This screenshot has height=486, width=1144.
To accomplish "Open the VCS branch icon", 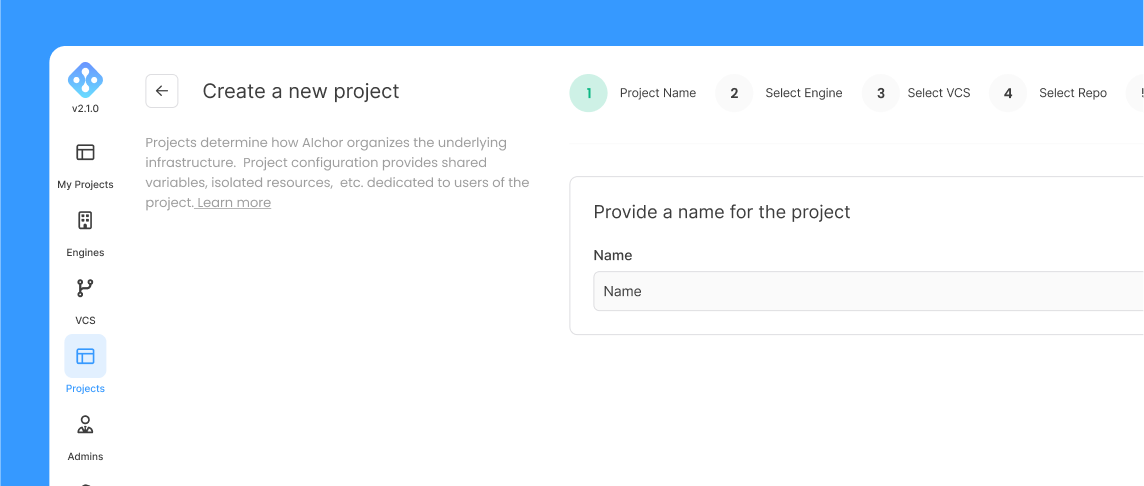I will [85, 288].
